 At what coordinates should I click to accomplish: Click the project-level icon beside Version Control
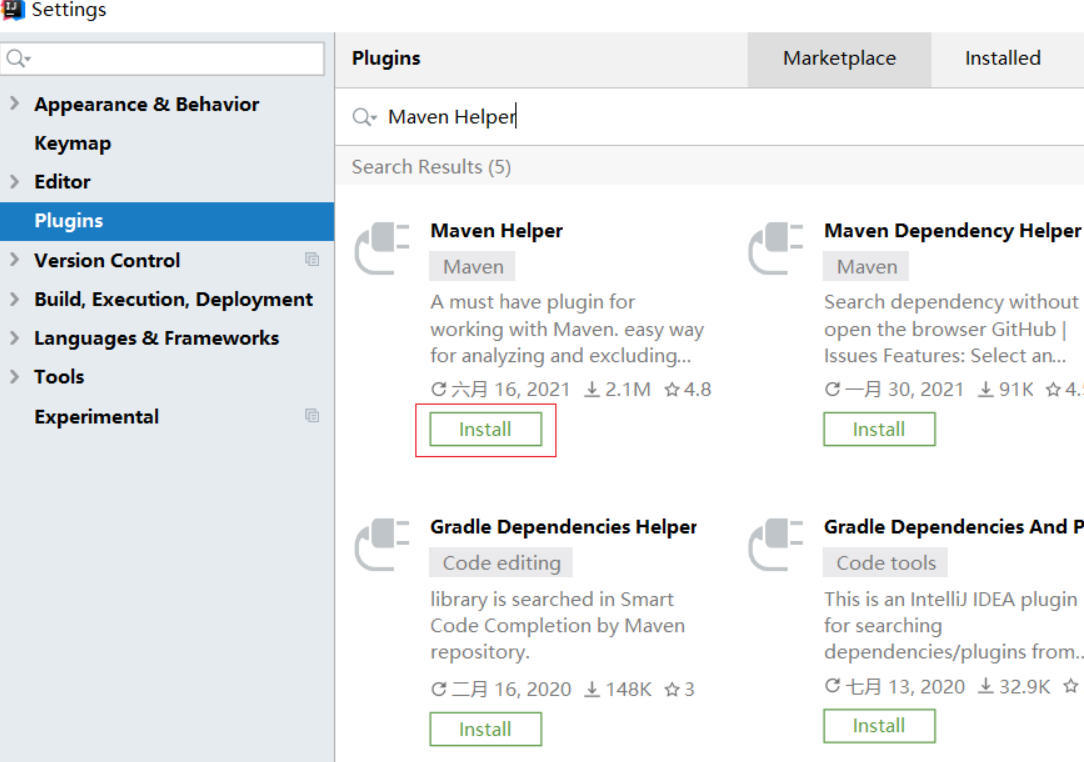pyautogui.click(x=312, y=259)
